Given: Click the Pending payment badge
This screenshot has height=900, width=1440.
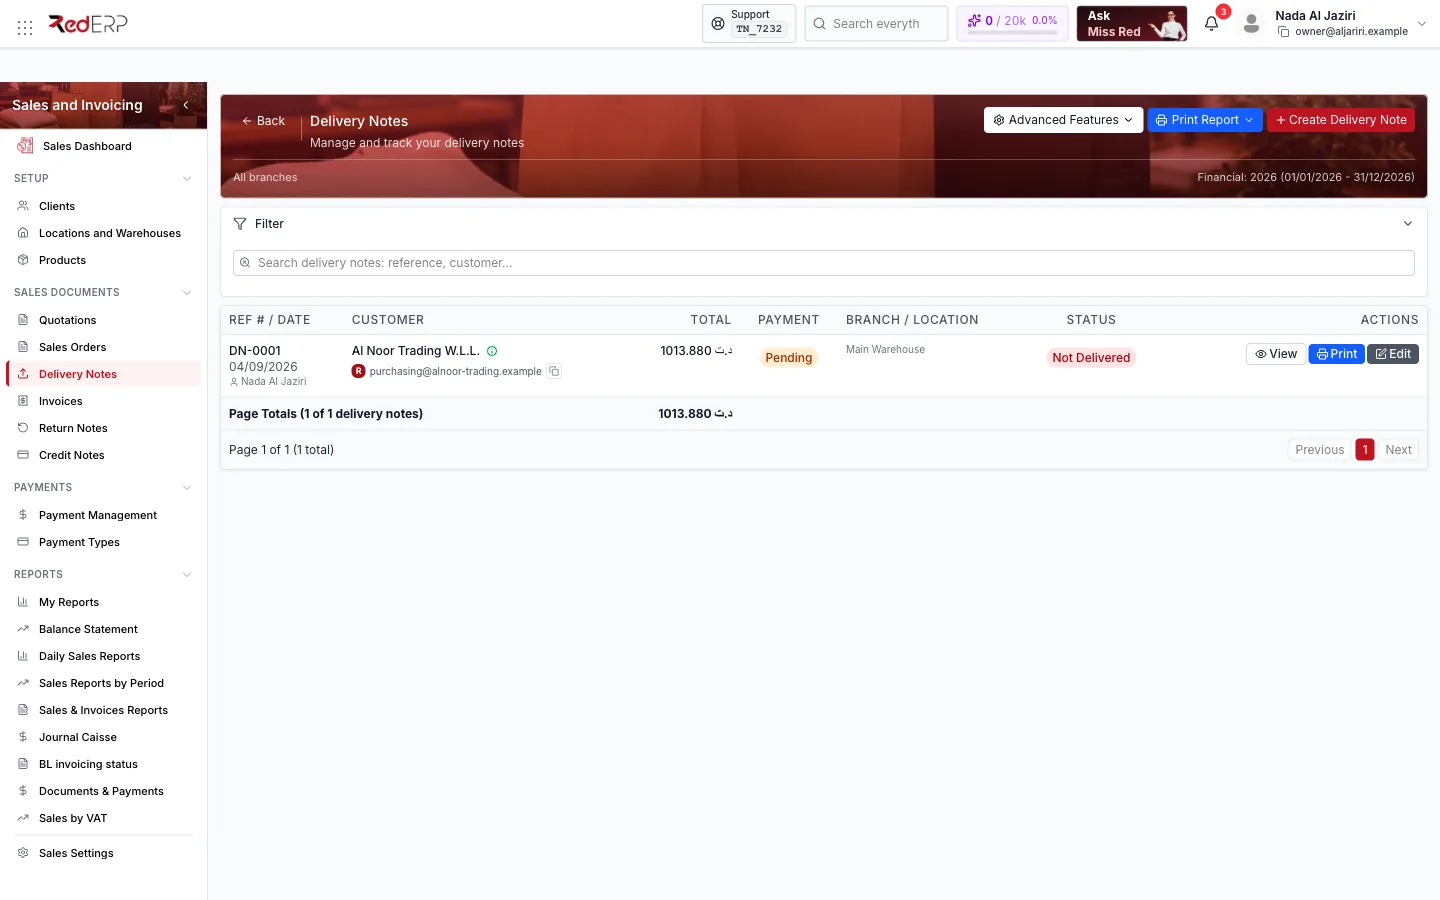Looking at the screenshot, I should (x=788, y=358).
